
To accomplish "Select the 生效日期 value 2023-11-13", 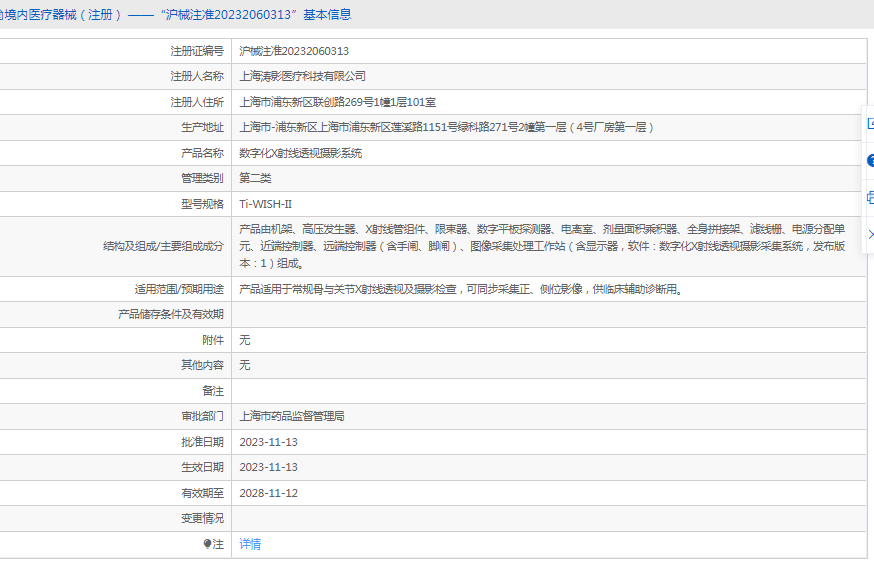I will 268,467.
